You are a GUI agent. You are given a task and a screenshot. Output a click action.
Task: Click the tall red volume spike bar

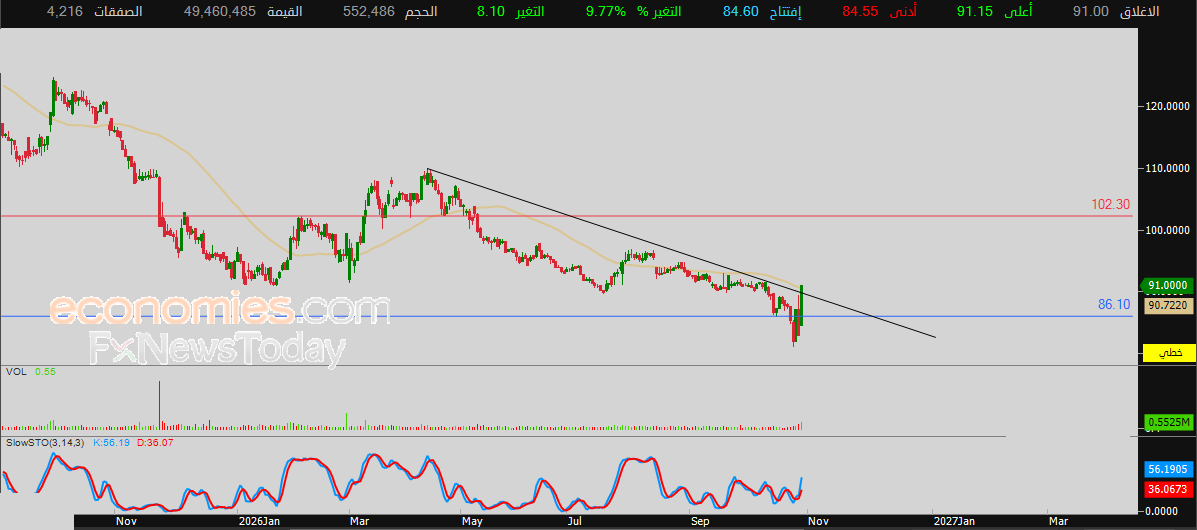[x=160, y=405]
